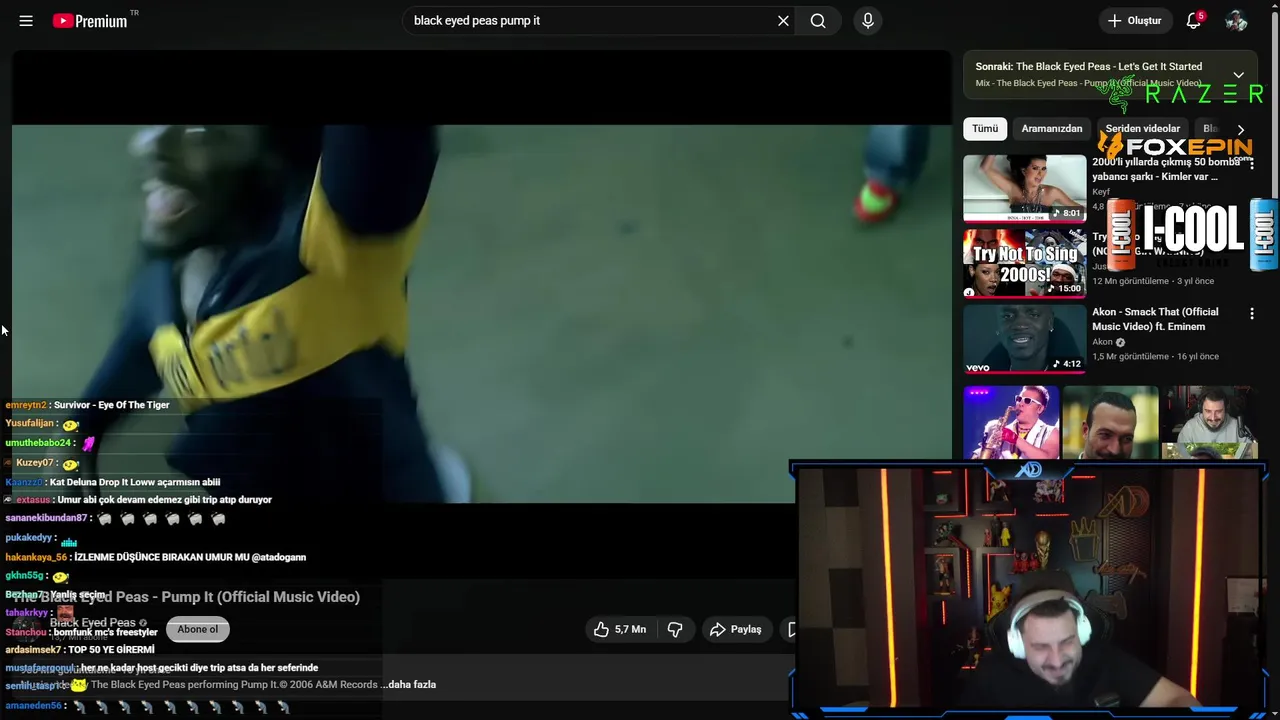Open the Oluştur create button
This screenshot has height=720, width=1280.
coord(1135,20)
